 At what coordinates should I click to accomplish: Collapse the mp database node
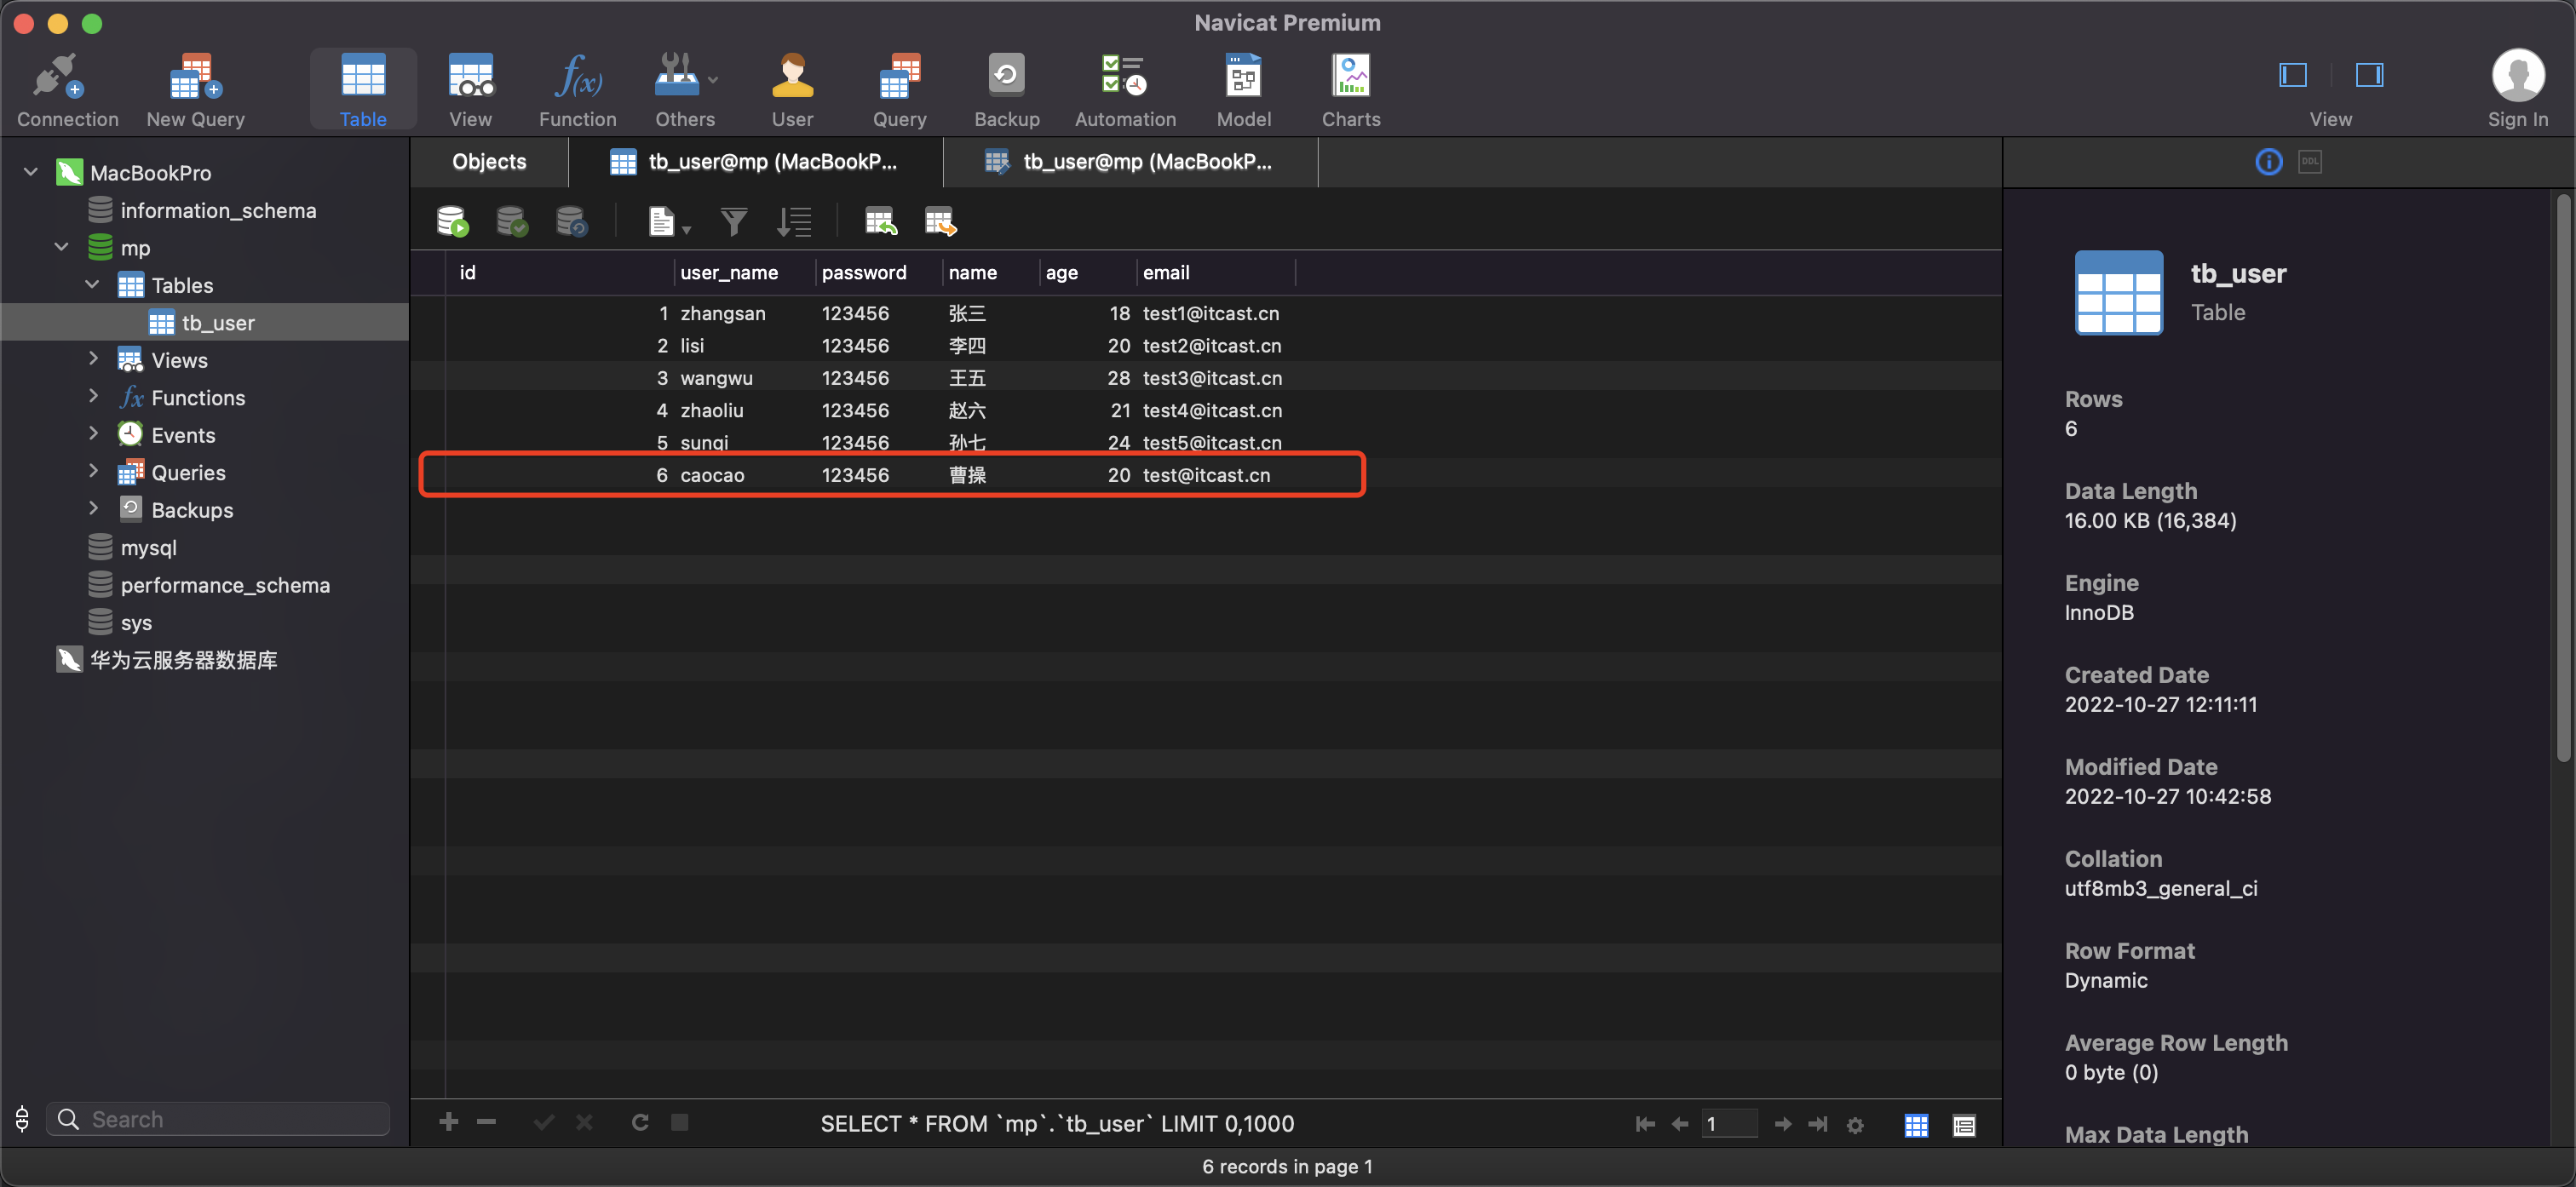(62, 247)
